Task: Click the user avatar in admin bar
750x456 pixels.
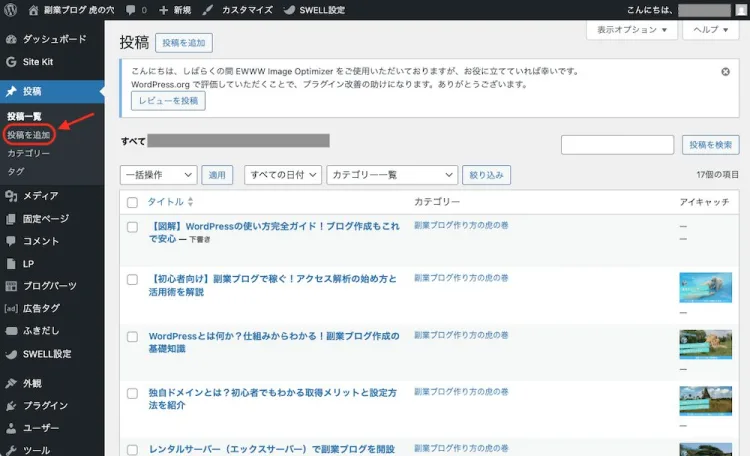Action: point(741,10)
